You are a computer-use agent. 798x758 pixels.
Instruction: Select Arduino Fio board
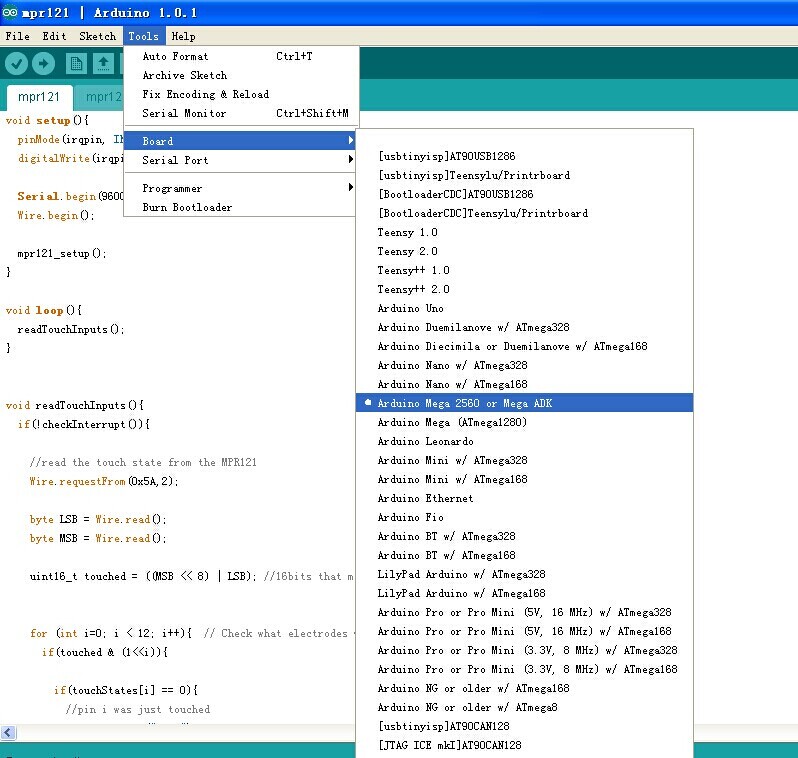[x=524, y=517]
